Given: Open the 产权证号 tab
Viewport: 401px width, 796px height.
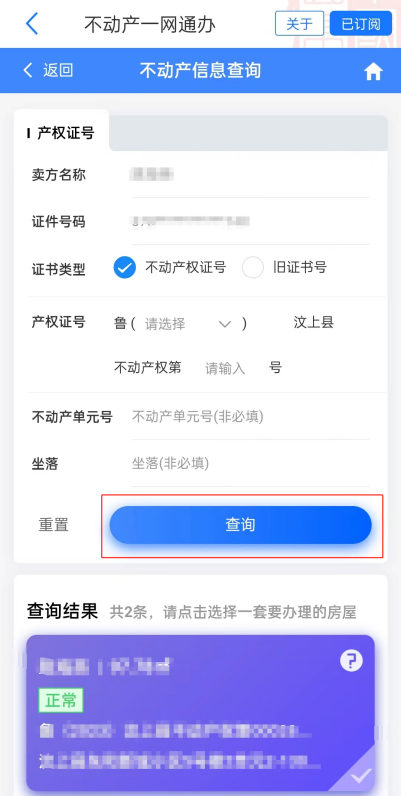Looking at the screenshot, I should pos(61,133).
